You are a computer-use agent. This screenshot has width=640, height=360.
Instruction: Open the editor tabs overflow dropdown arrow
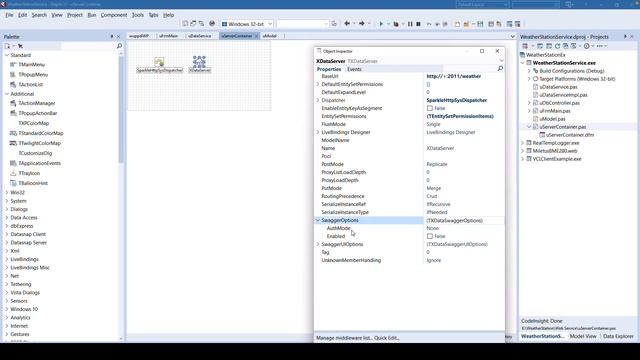pyautogui.click(x=513, y=36)
